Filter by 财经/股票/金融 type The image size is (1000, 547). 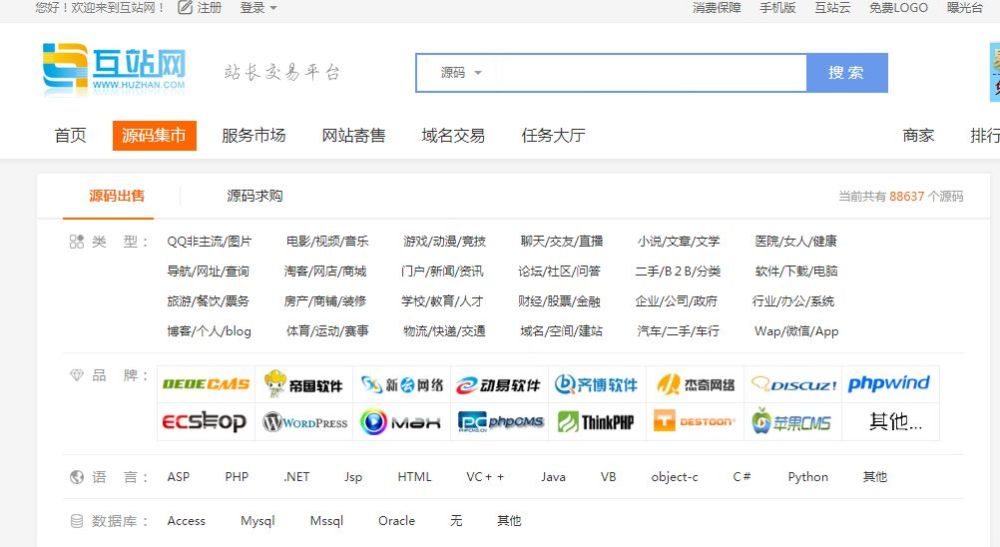(559, 302)
